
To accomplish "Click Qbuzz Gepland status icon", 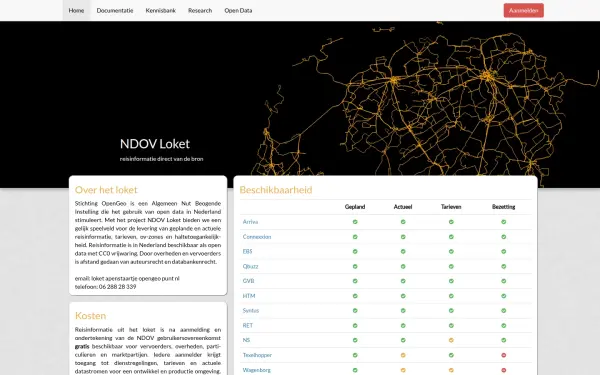I will [x=355, y=266].
